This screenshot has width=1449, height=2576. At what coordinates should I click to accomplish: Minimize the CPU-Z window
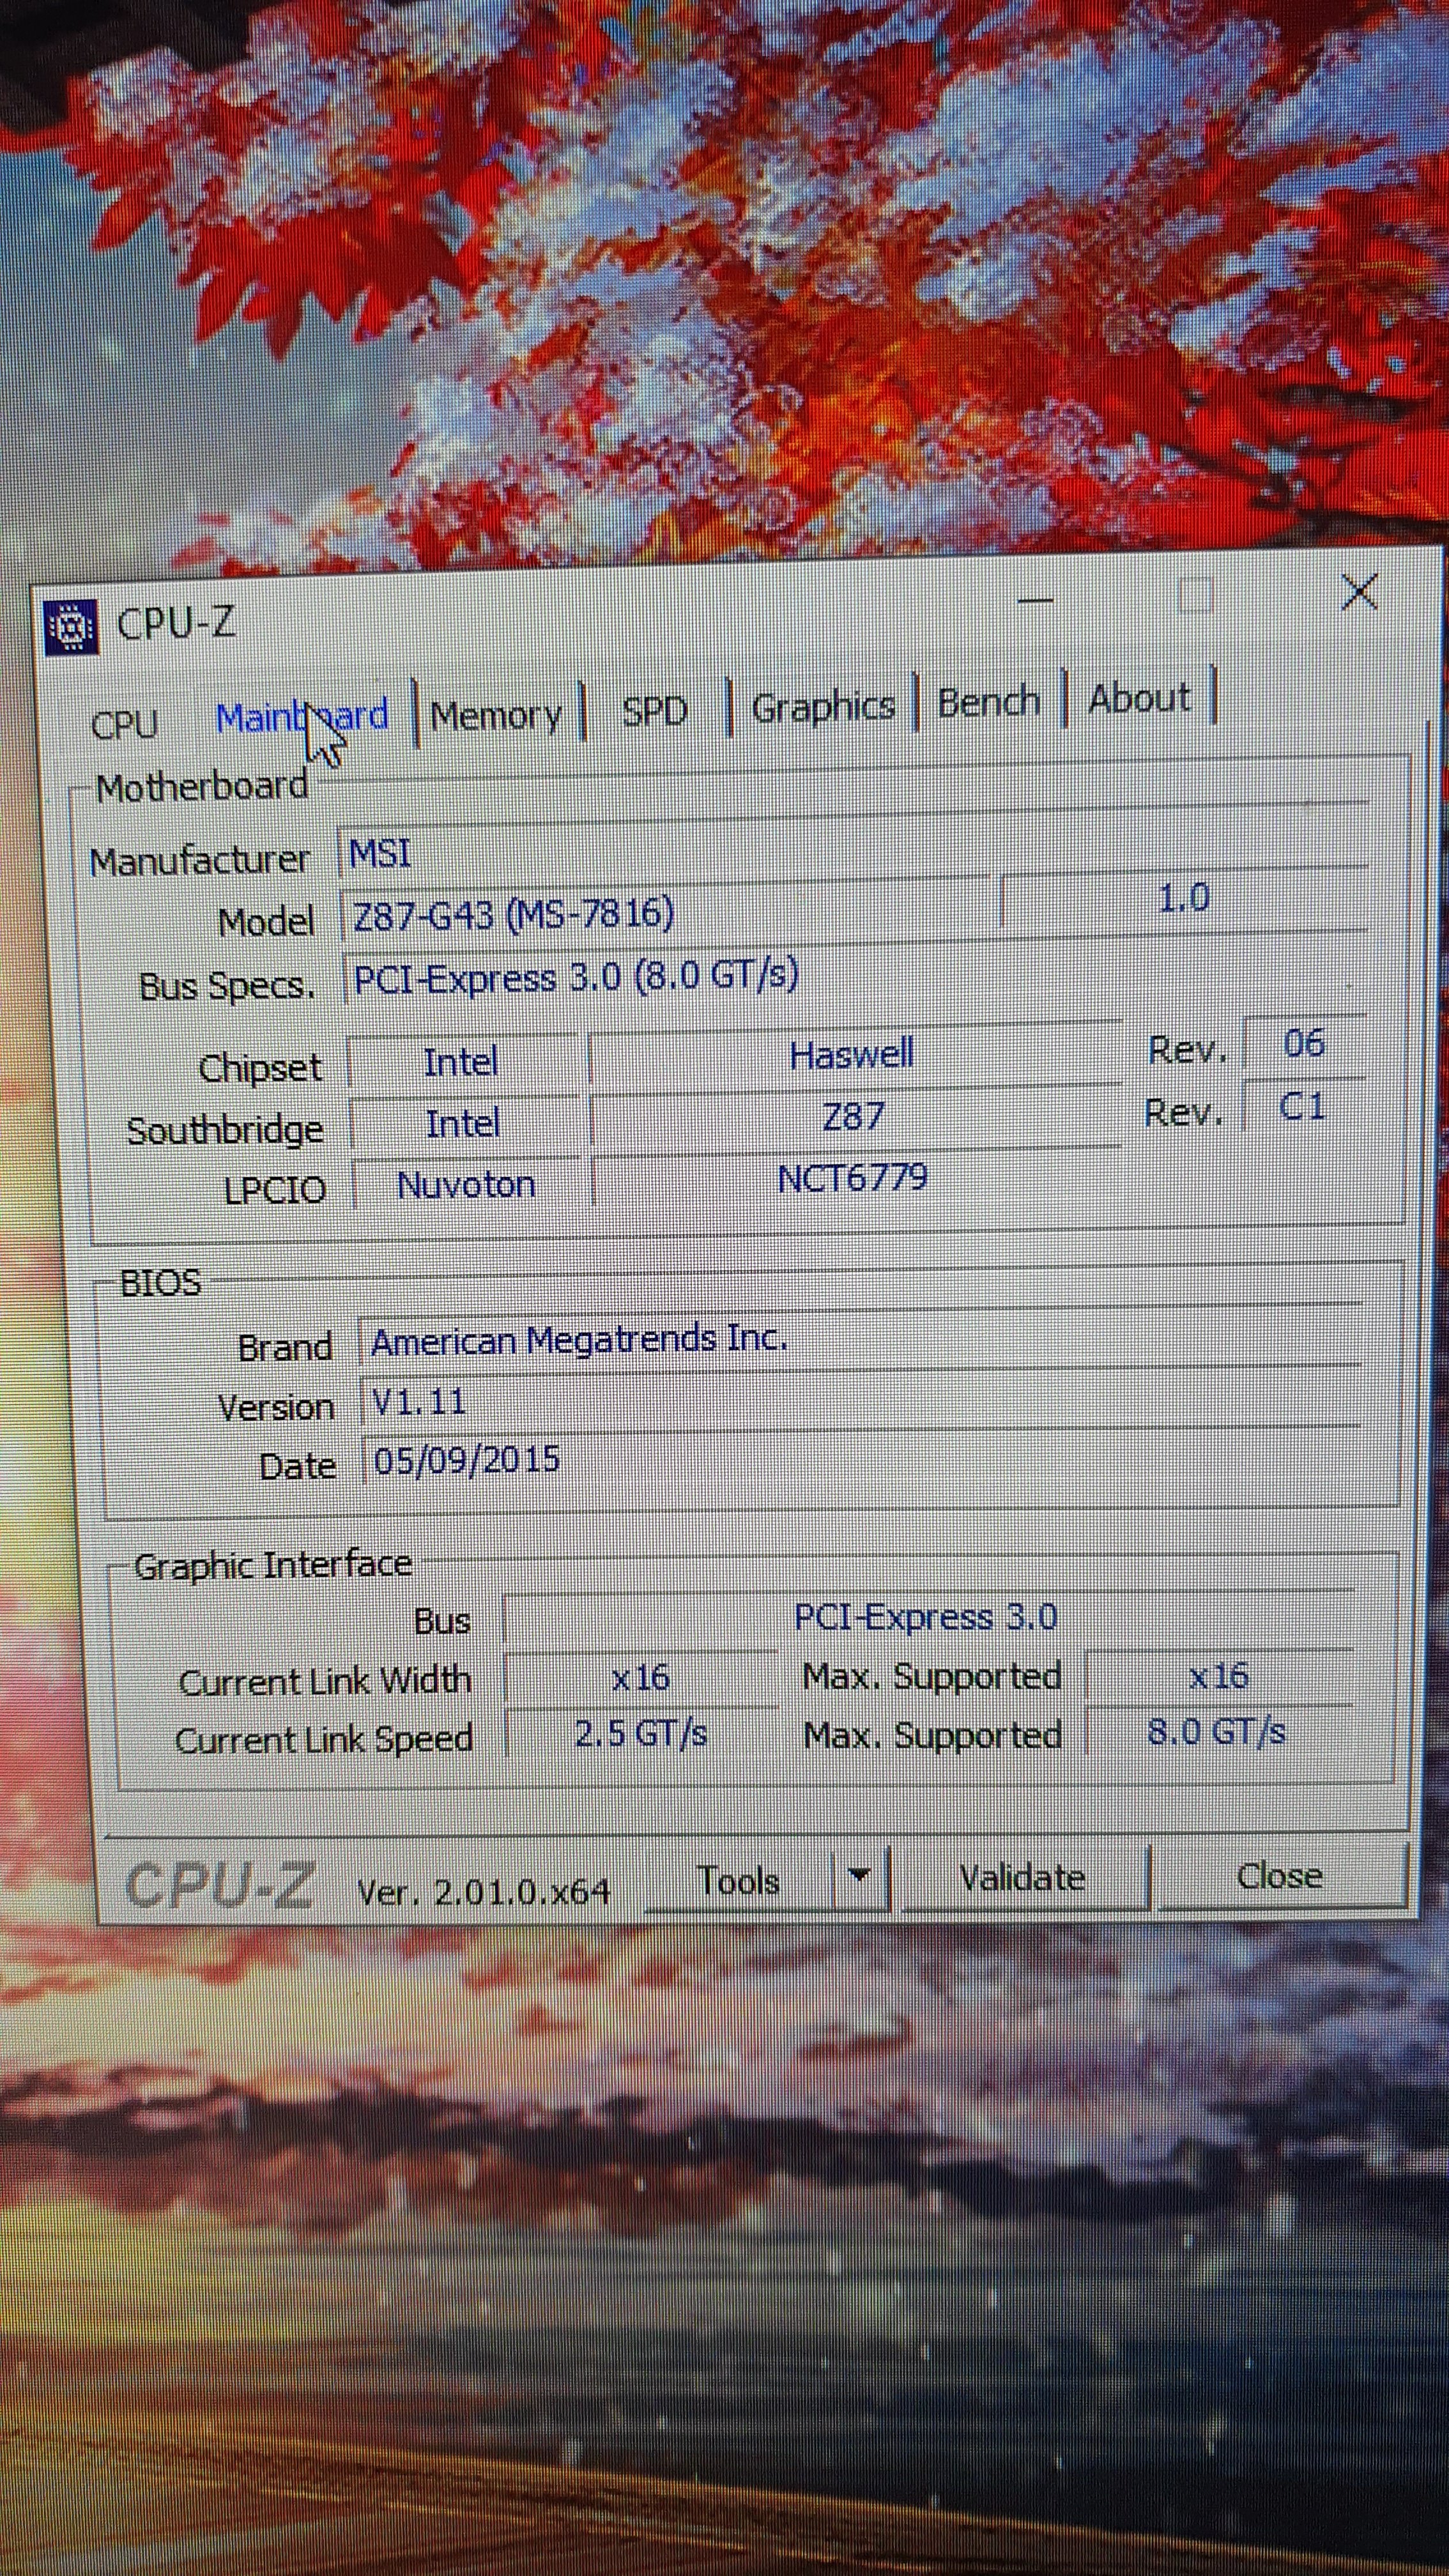point(1036,601)
